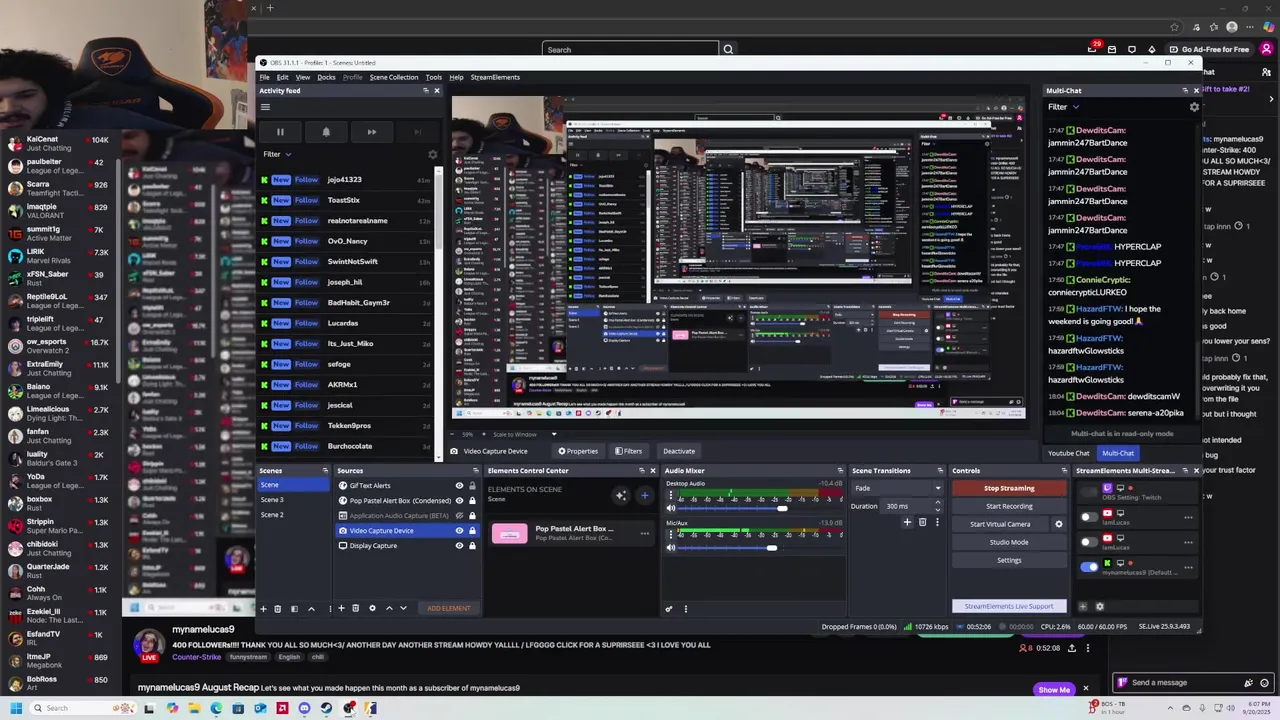Image resolution: width=1280 pixels, height=720 pixels.
Task: Click Start Virtual Camera button
Action: pos(1000,524)
